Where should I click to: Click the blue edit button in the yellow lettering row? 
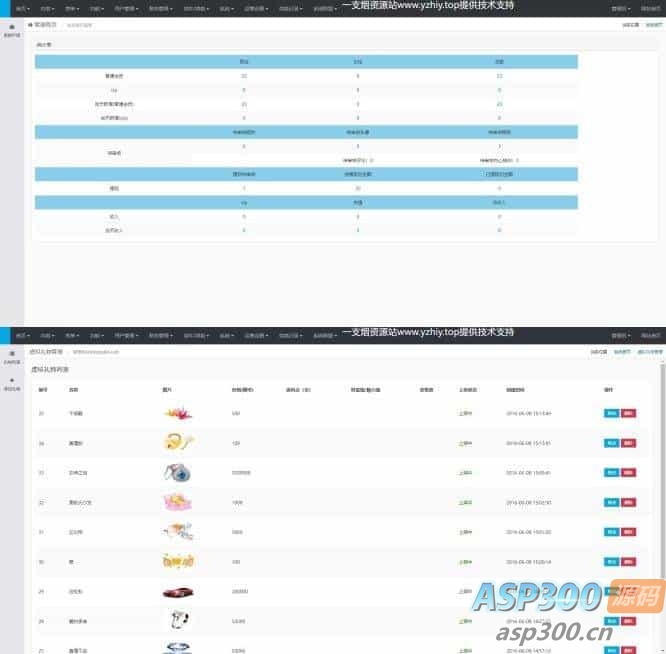(612, 562)
